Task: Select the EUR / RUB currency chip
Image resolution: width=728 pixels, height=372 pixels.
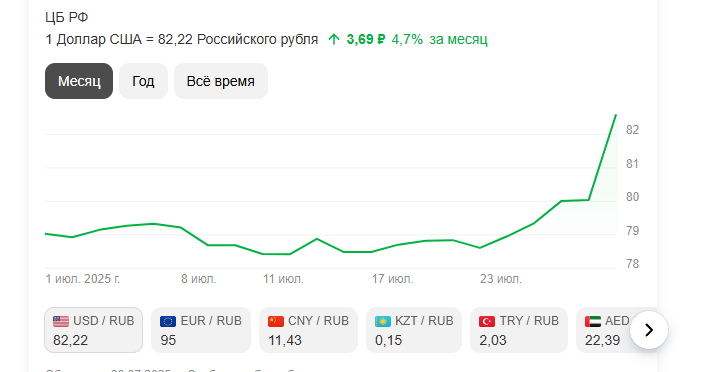Action: point(201,330)
